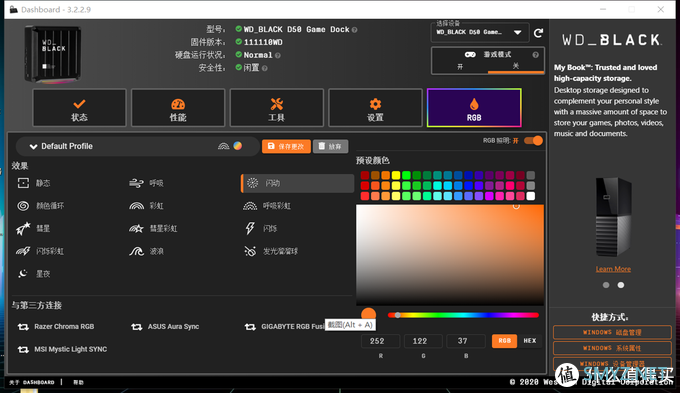Click the rainbow arc icon in Default Profile bar
The image size is (680, 393).
point(223,146)
